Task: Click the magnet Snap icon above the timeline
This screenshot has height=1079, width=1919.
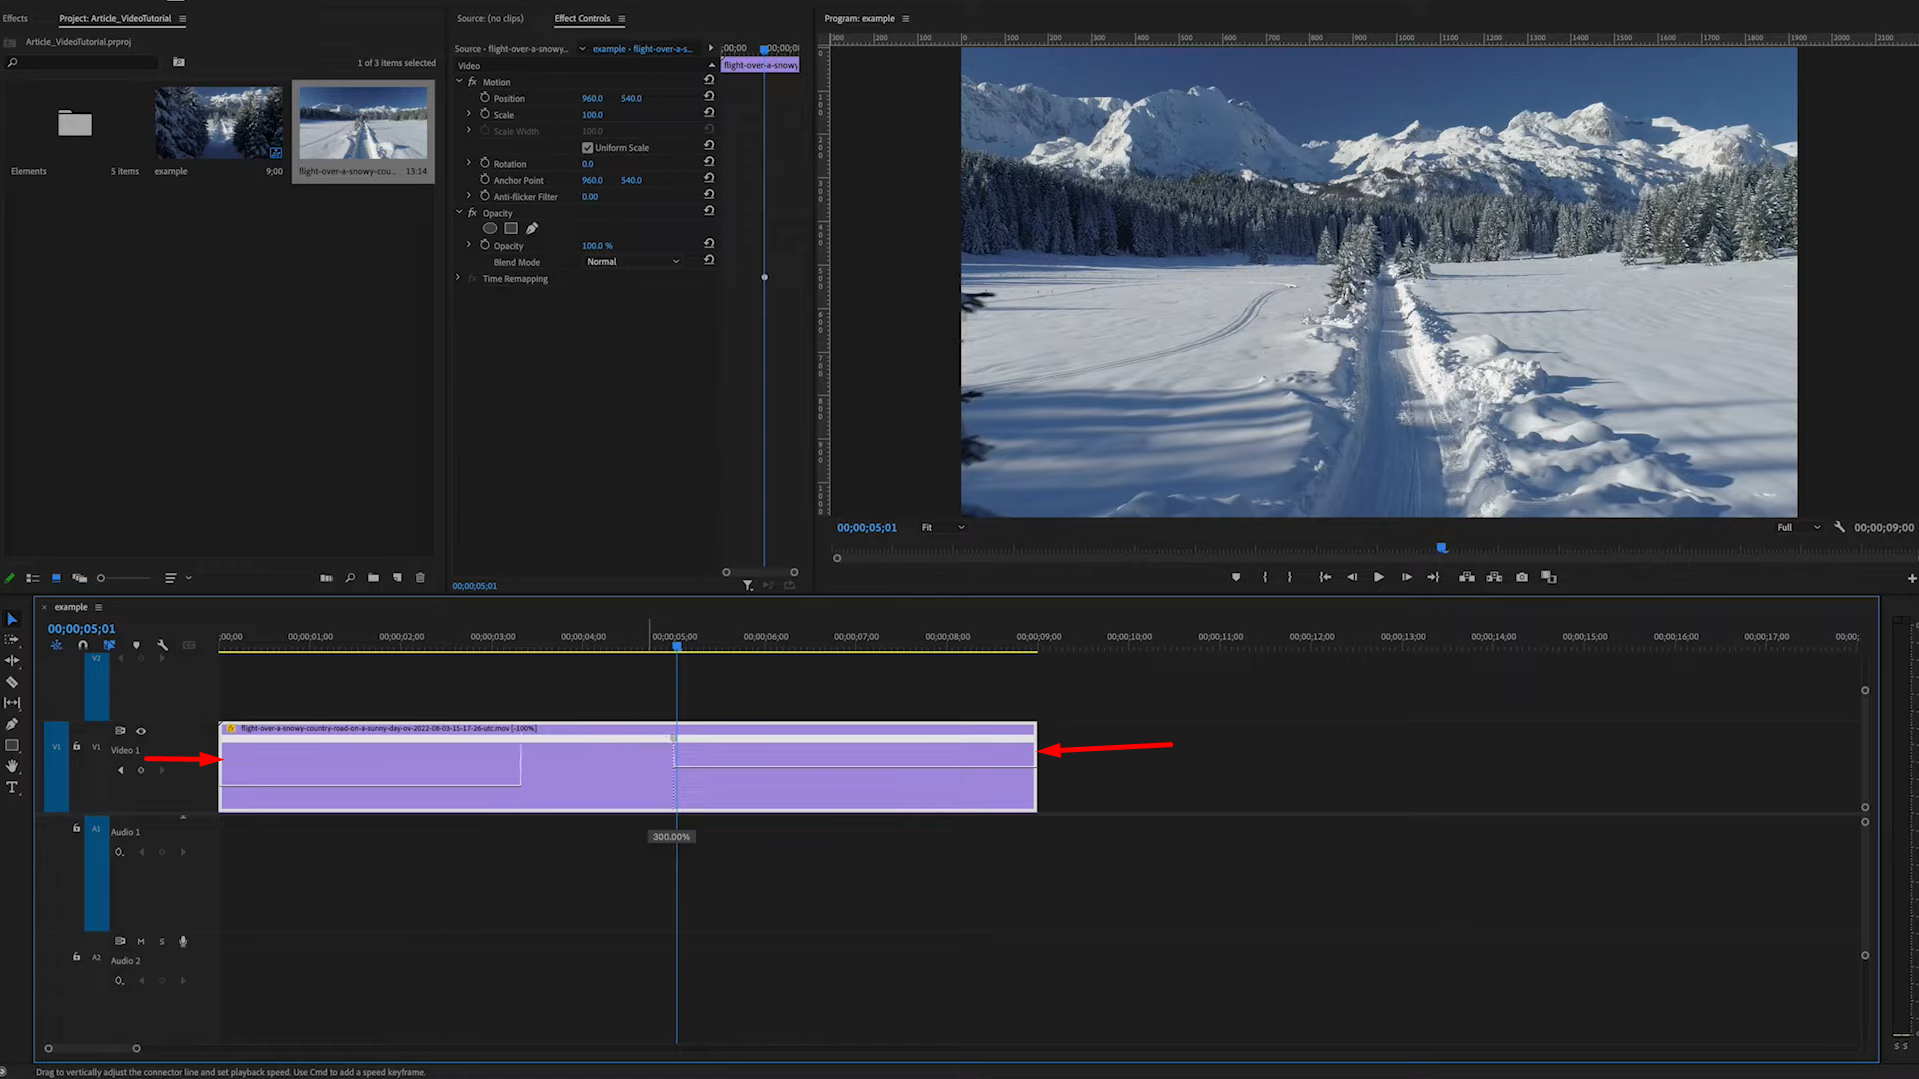Action: tap(83, 645)
